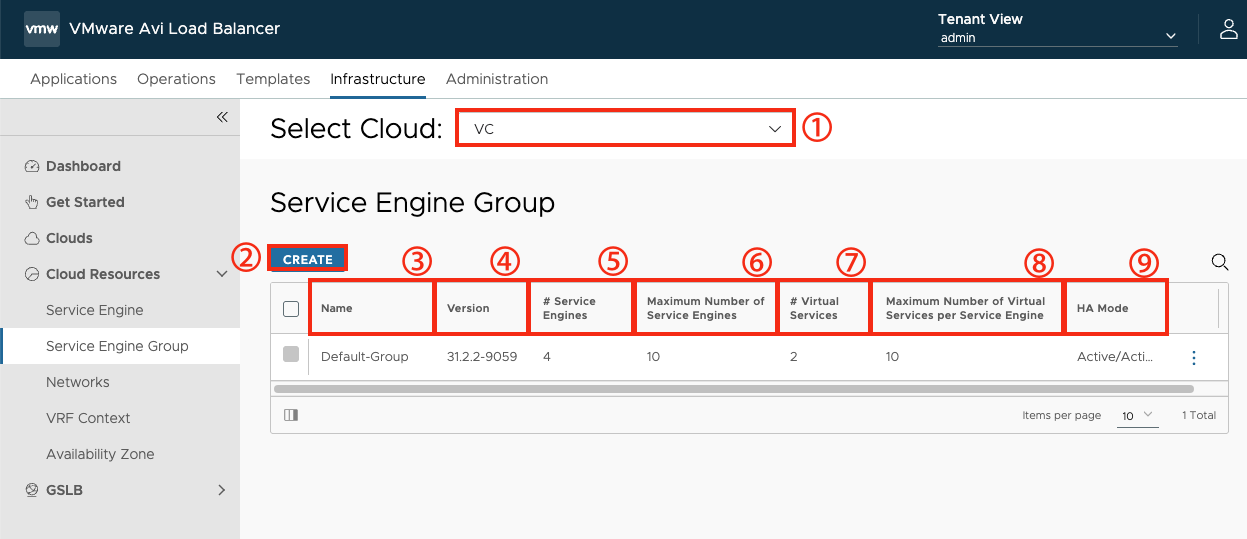
Task: Click the Default-Group name cell
Action: click(x=365, y=357)
